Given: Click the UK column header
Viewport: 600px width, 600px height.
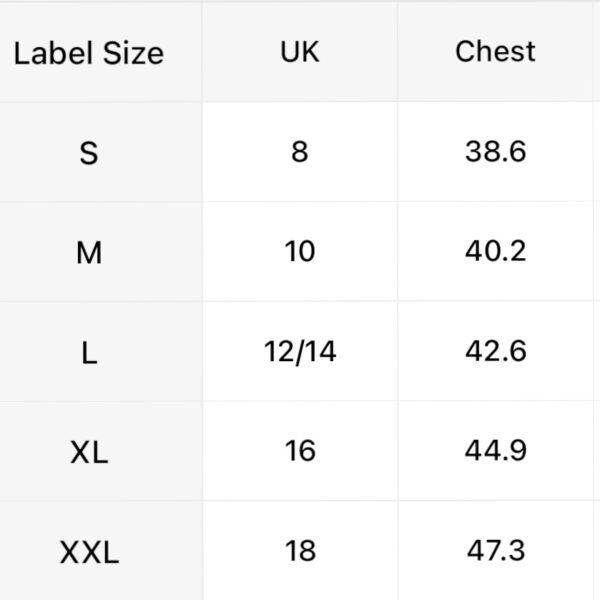Looking at the screenshot, I should click(x=300, y=52).
